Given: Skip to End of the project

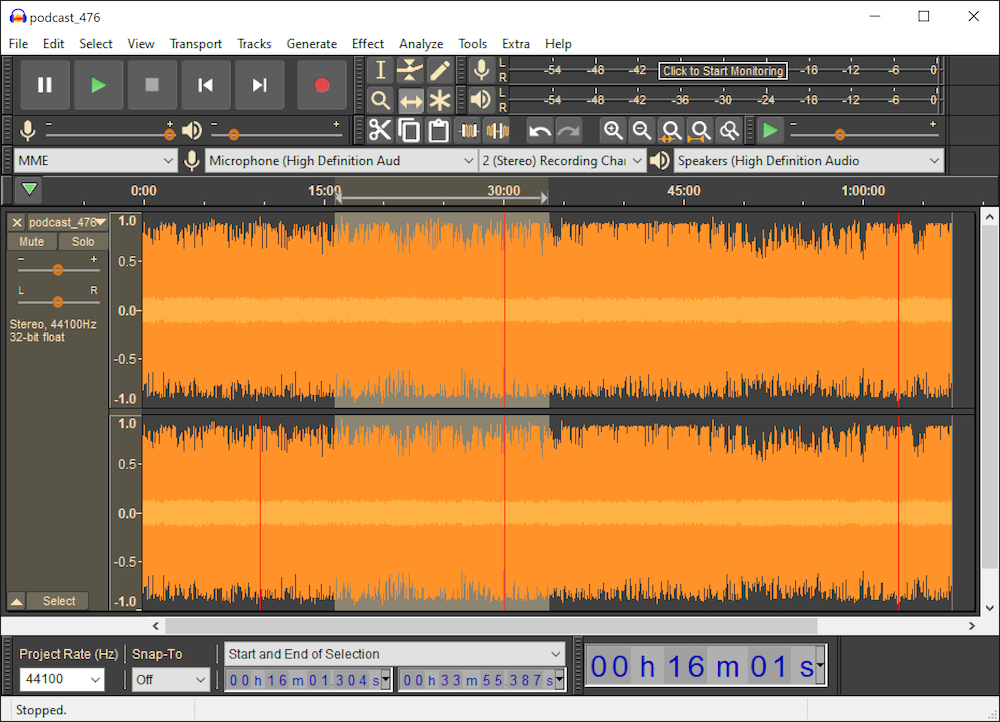Looking at the screenshot, I should (259, 85).
